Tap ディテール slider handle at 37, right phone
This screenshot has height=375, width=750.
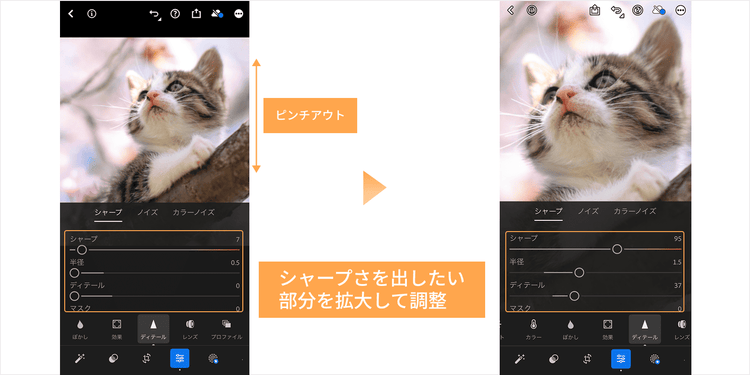click(574, 296)
